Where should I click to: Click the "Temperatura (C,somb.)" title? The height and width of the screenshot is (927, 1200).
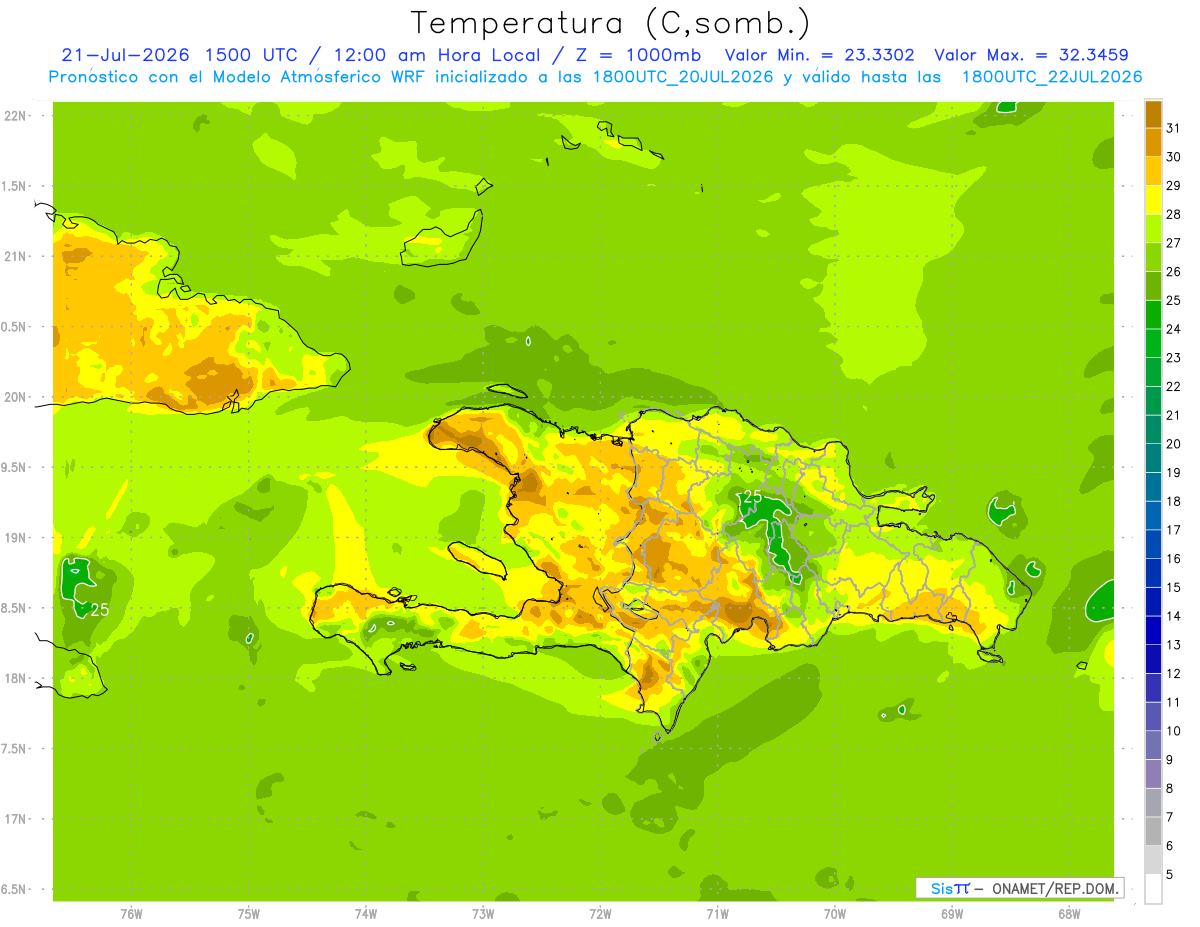(x=610, y=23)
